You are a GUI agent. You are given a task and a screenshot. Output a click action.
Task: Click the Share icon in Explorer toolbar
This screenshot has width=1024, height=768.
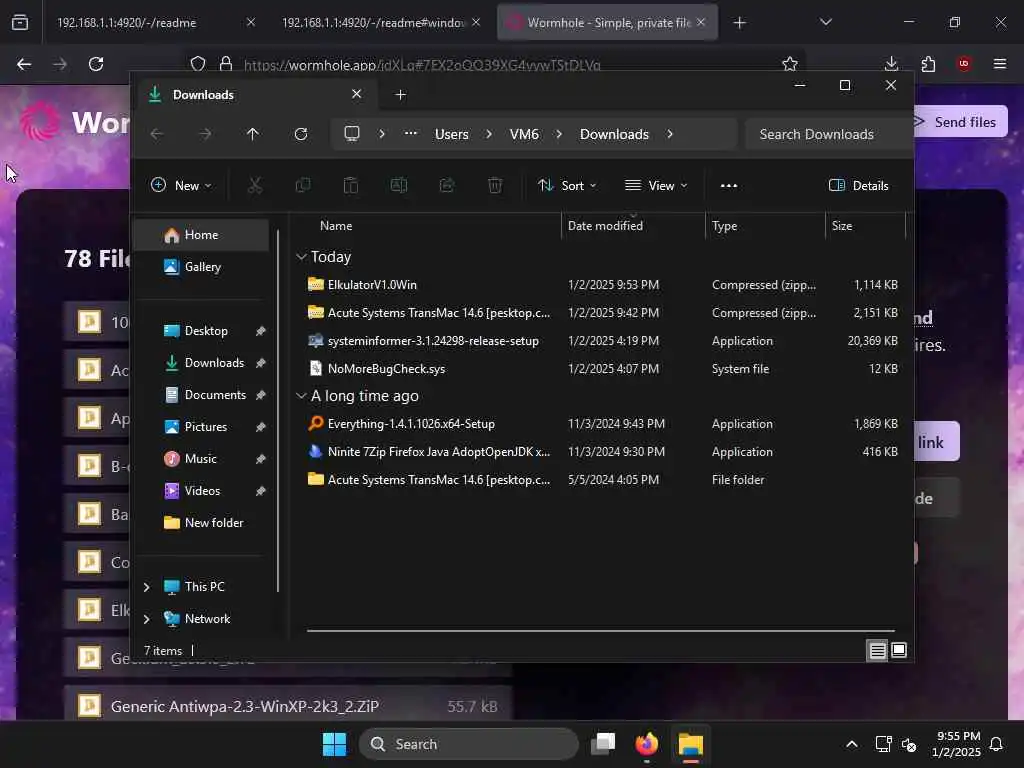click(447, 185)
